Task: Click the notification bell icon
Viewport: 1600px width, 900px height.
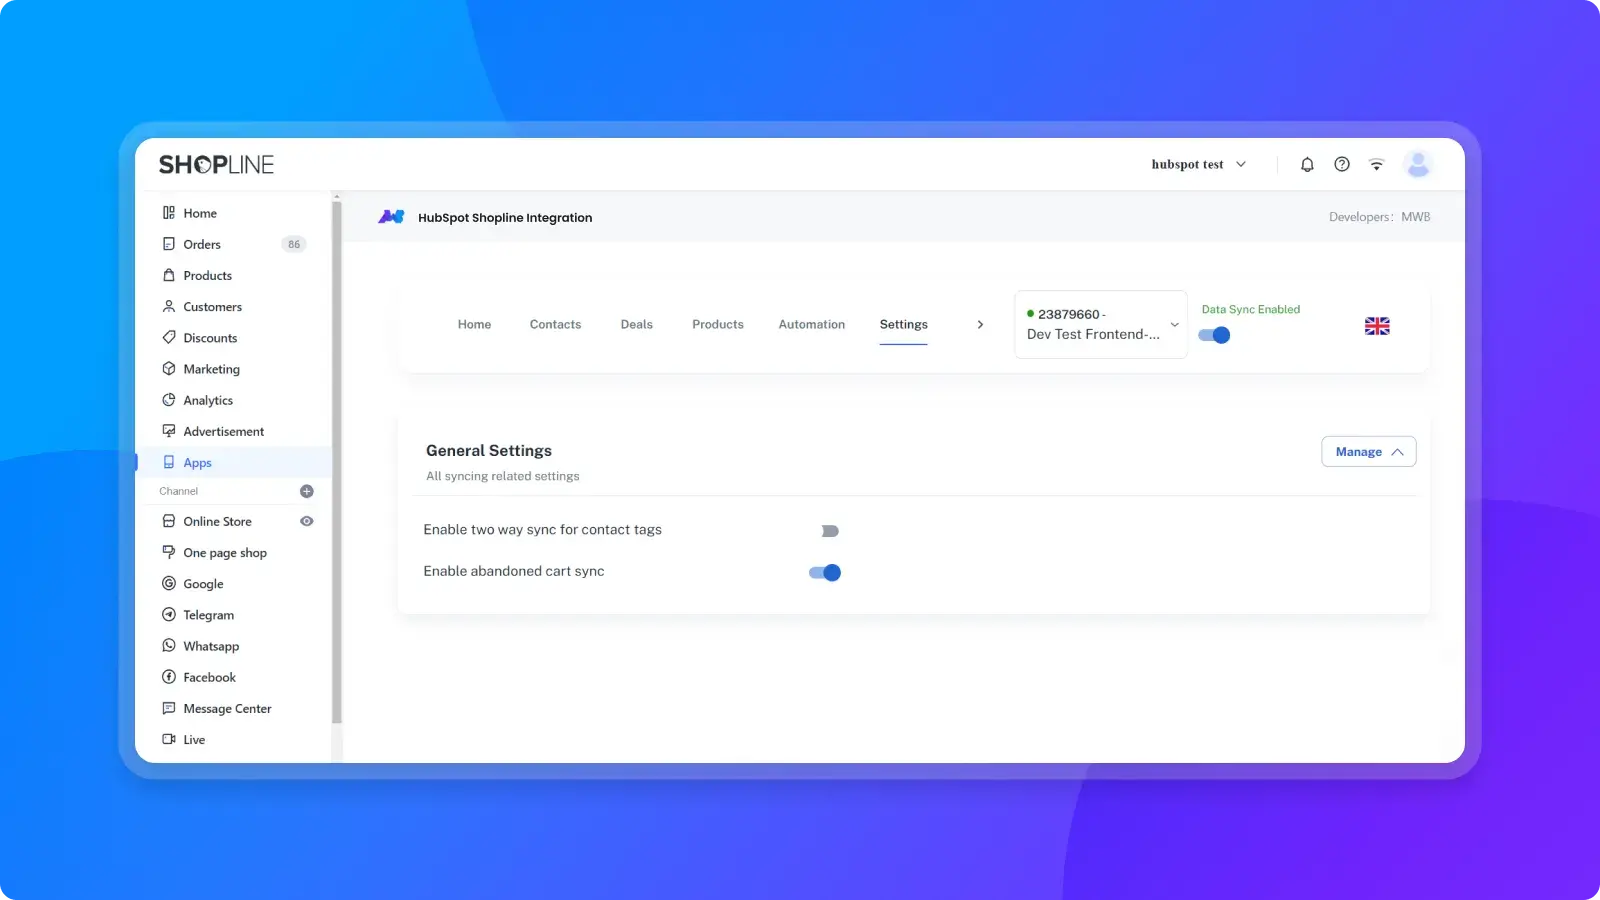Action: 1307,165
